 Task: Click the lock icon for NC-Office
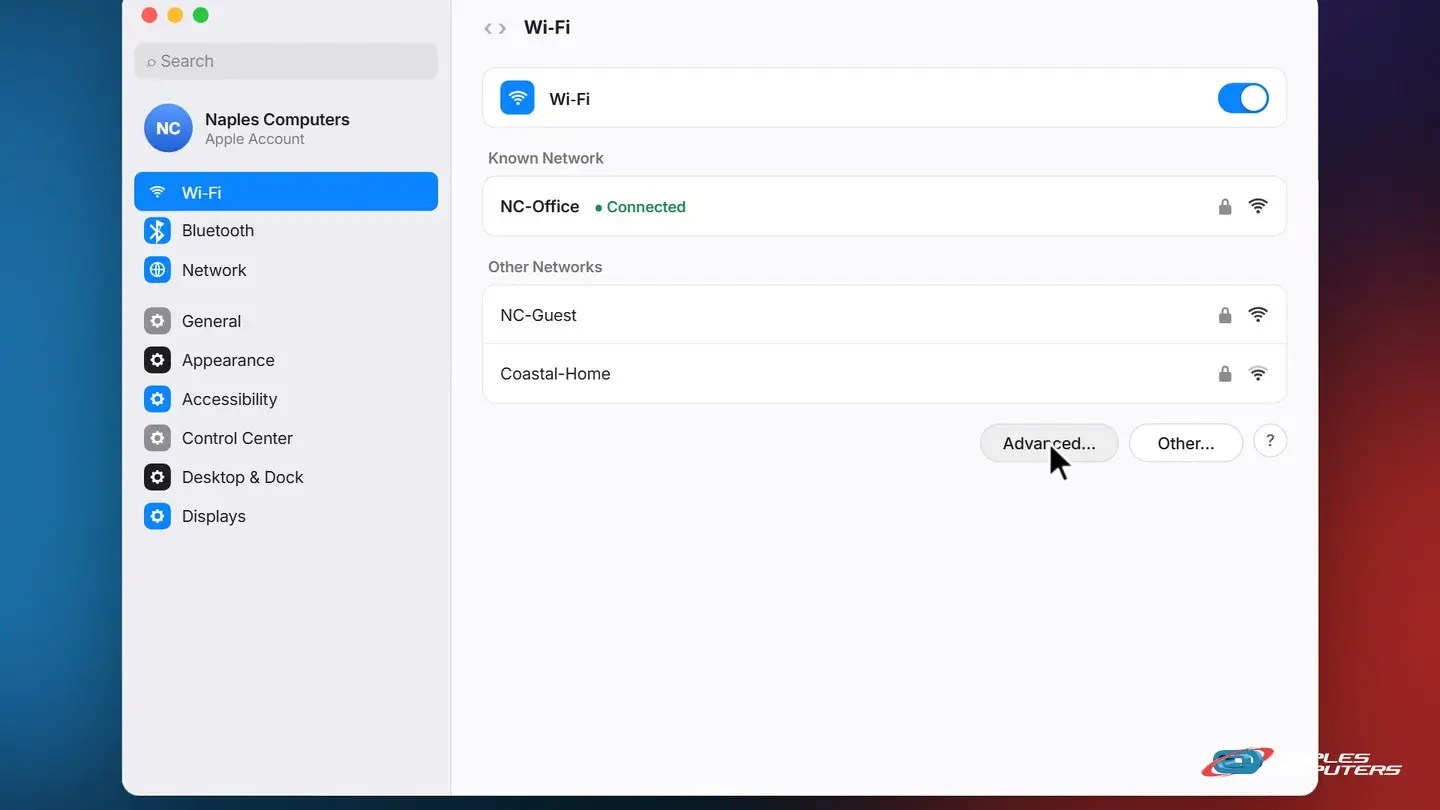tap(1225, 207)
